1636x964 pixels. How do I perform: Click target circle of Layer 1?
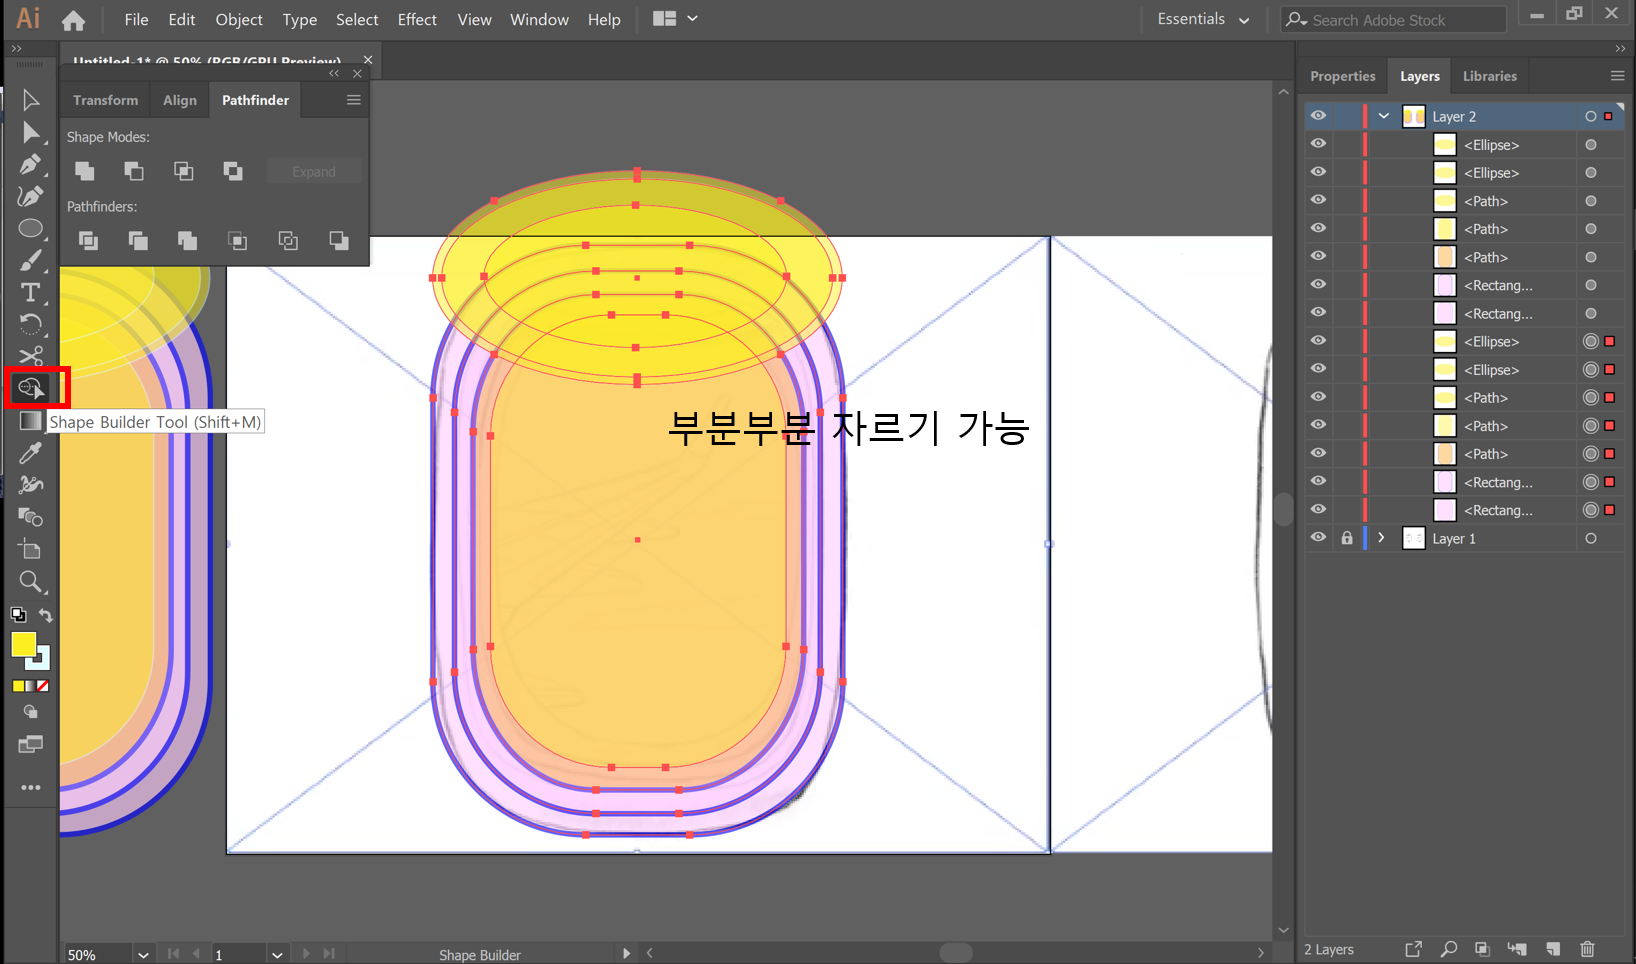pyautogui.click(x=1590, y=538)
